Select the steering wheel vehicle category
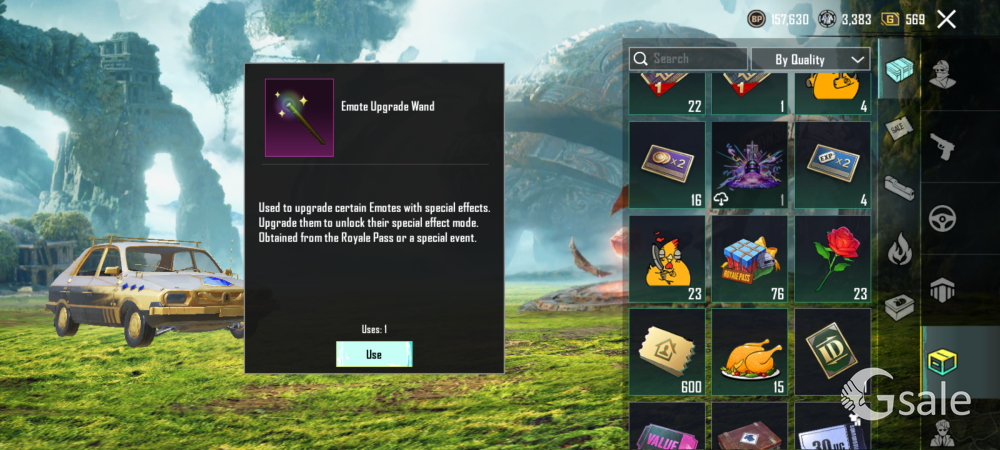This screenshot has height=450, width=1000. coord(942,219)
